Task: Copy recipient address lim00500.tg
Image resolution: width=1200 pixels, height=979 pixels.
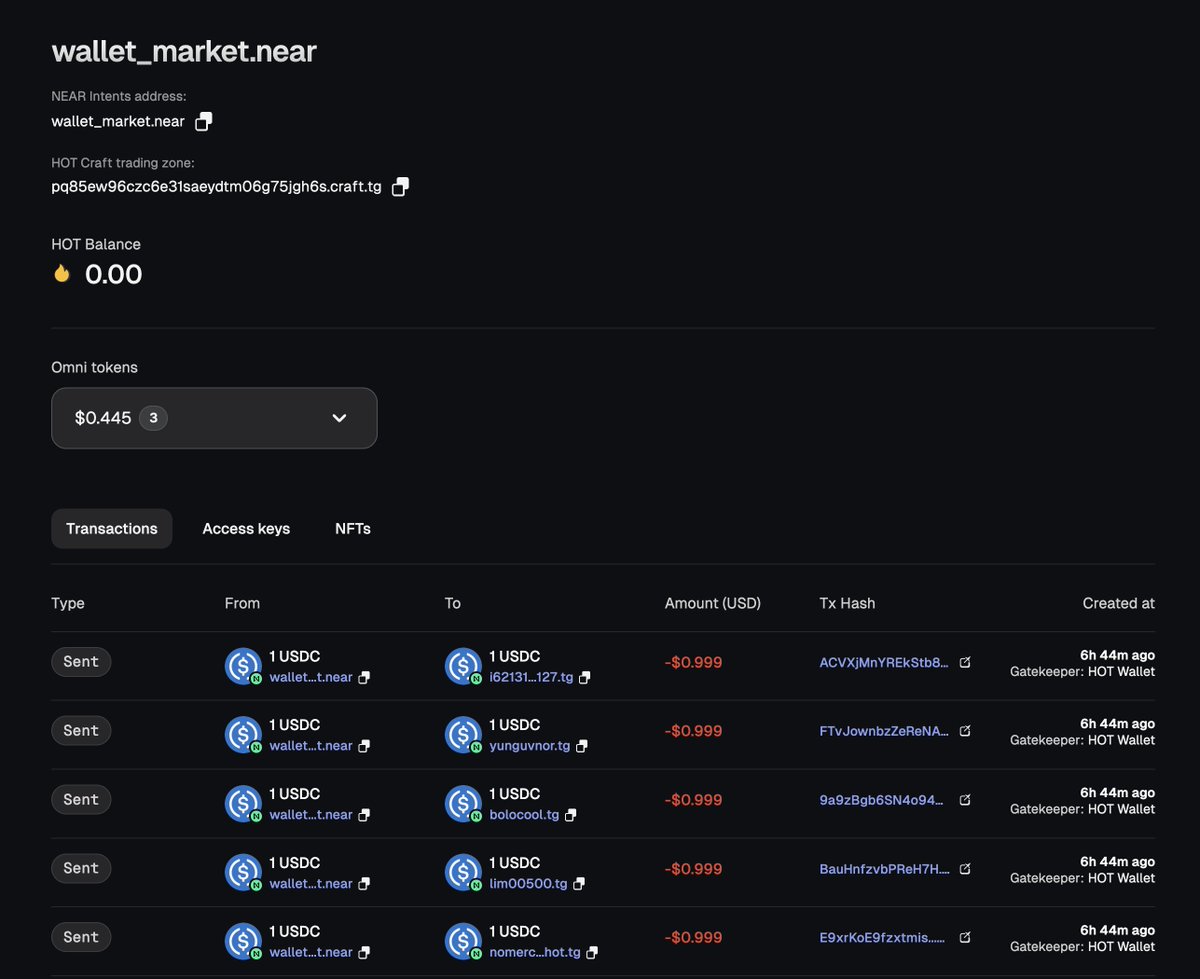Action: (x=579, y=884)
